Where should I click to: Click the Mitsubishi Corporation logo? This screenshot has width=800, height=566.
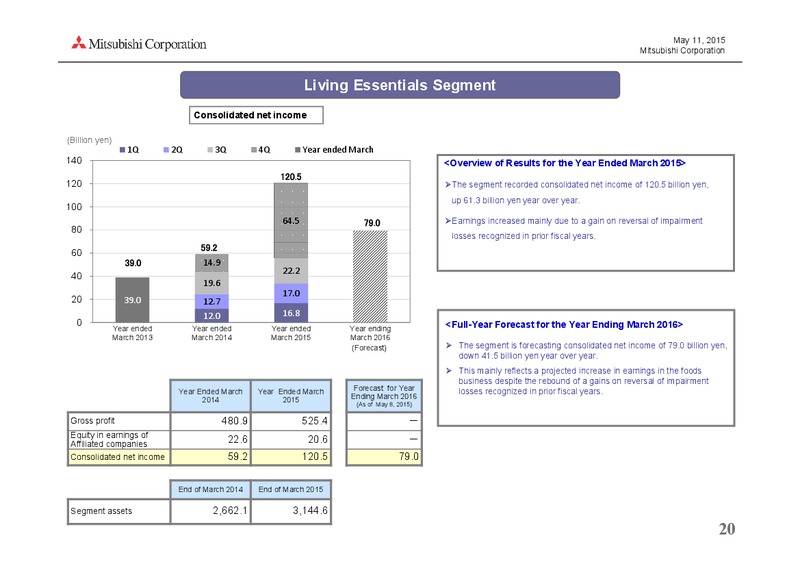[139, 44]
